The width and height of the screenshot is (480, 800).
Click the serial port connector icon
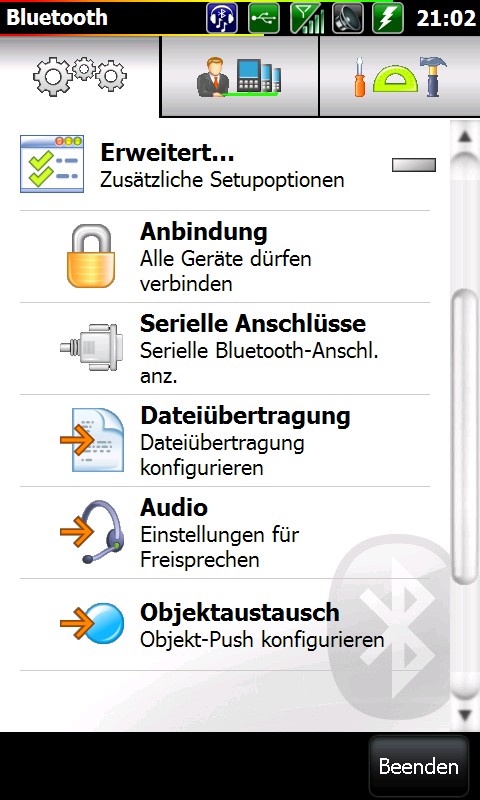pyautogui.click(x=91, y=347)
